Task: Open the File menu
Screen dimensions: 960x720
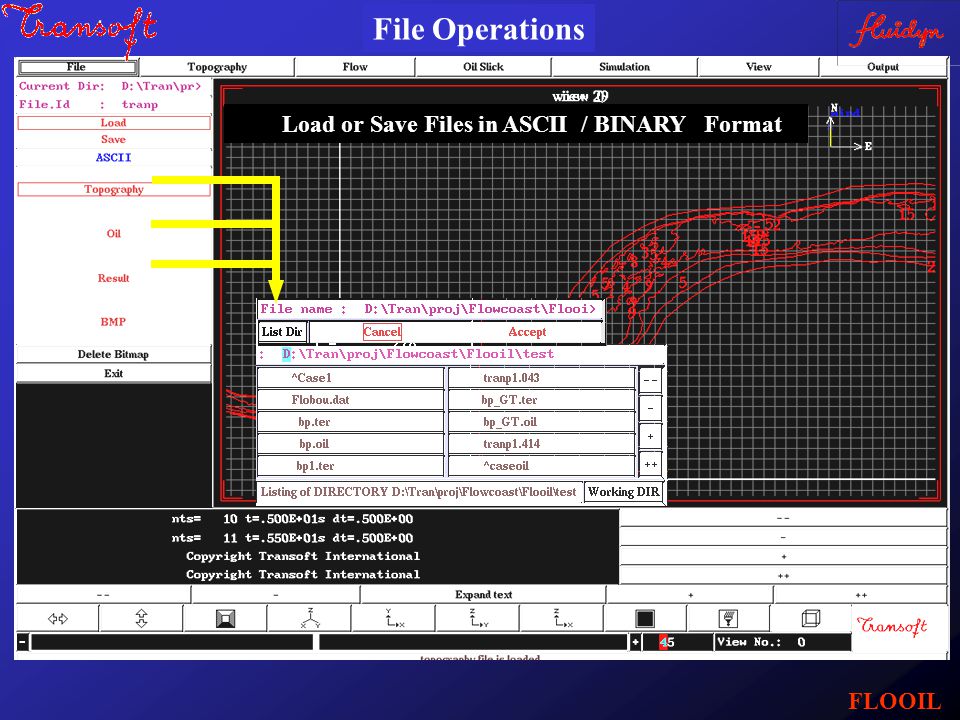Action: click(x=77, y=67)
